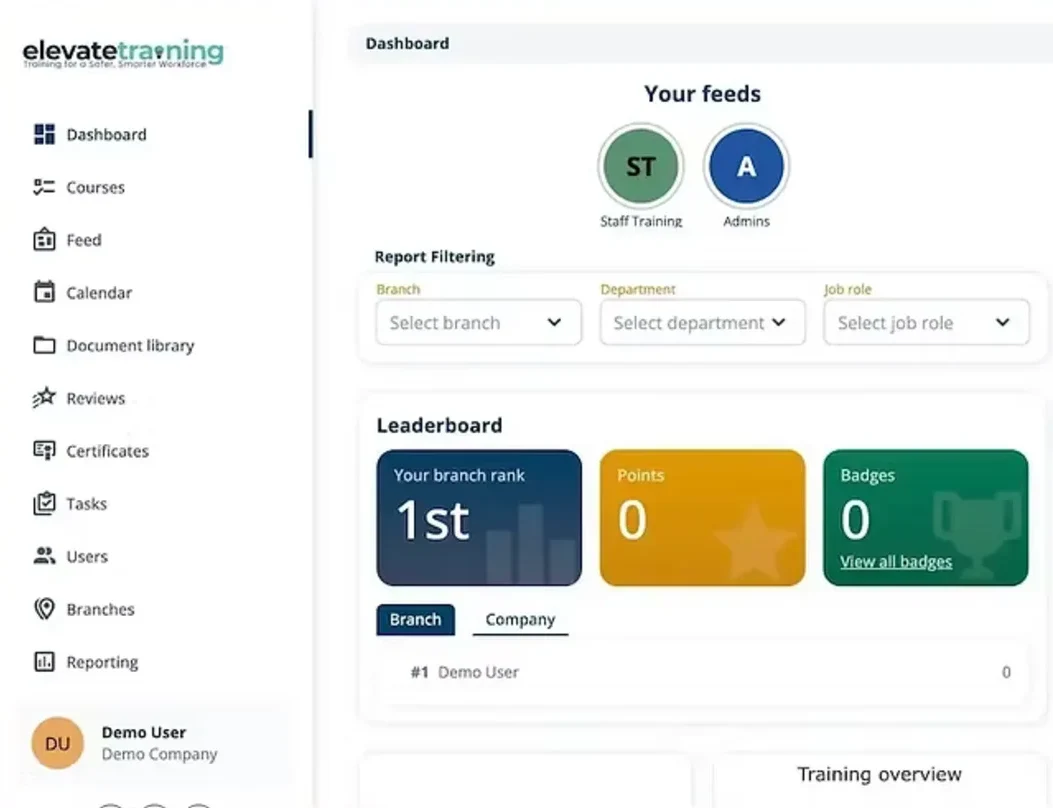Screen dimensions: 1053x808
Task: Click the Certificates icon in sidebar
Action: tap(44, 451)
